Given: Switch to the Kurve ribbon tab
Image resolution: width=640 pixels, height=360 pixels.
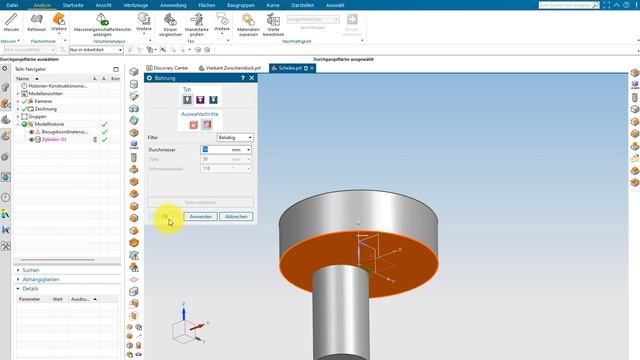Looking at the screenshot, I should coord(273,5).
